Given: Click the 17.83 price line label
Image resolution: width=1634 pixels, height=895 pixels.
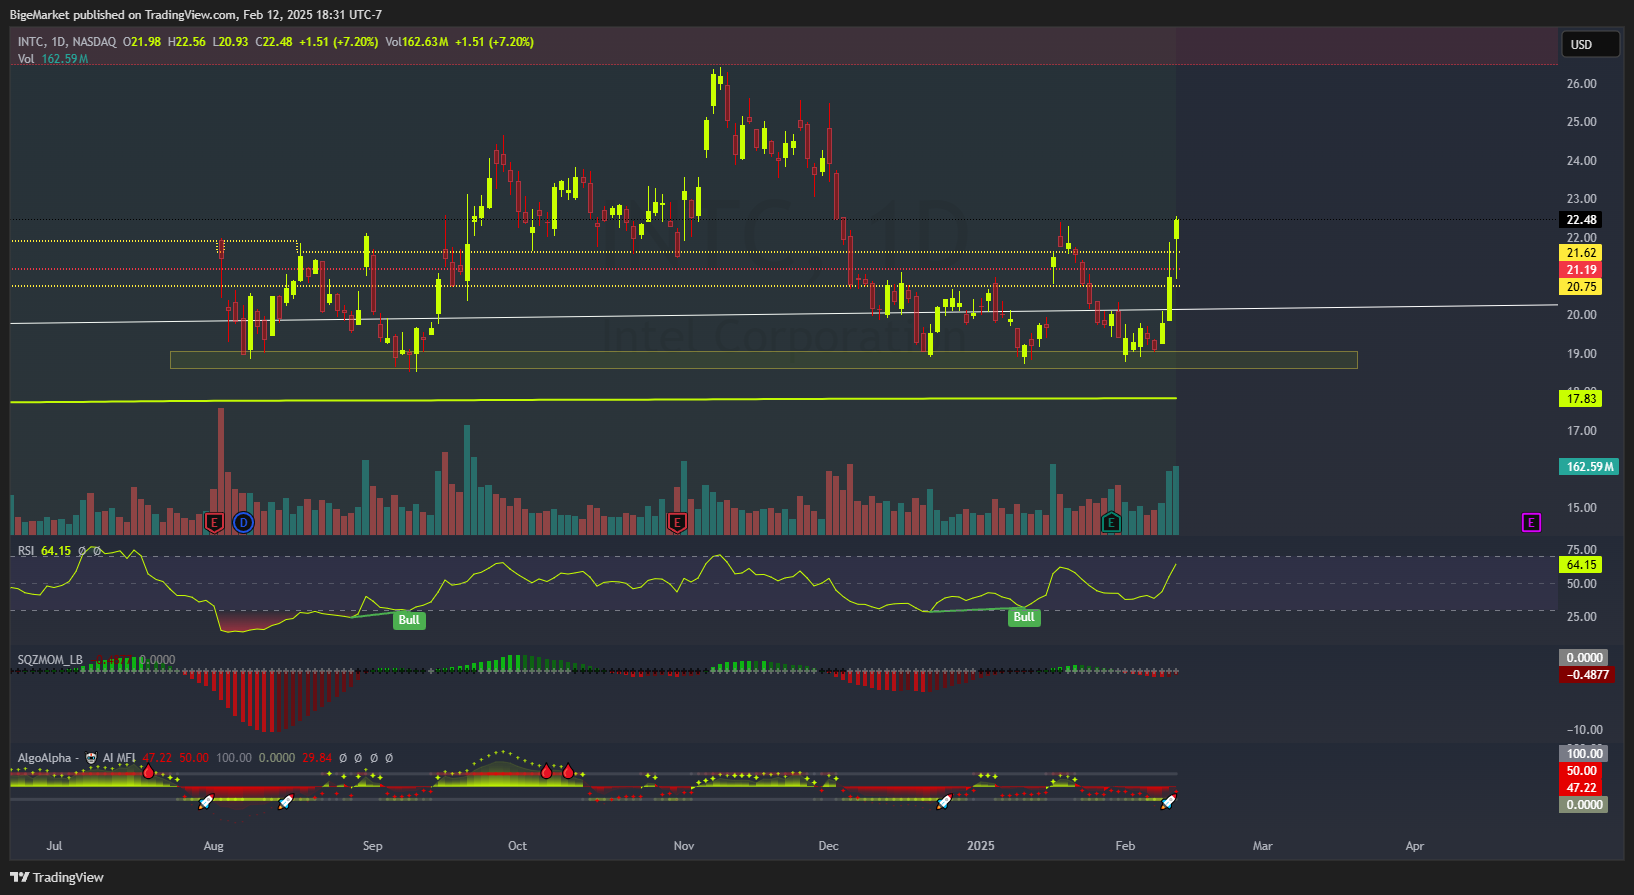Looking at the screenshot, I should coord(1581,399).
